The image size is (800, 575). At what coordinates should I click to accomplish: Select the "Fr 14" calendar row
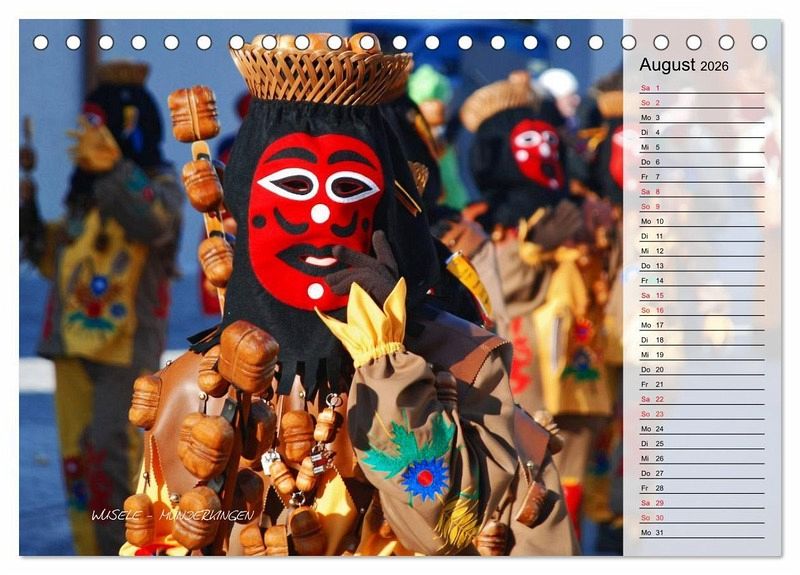(x=702, y=280)
